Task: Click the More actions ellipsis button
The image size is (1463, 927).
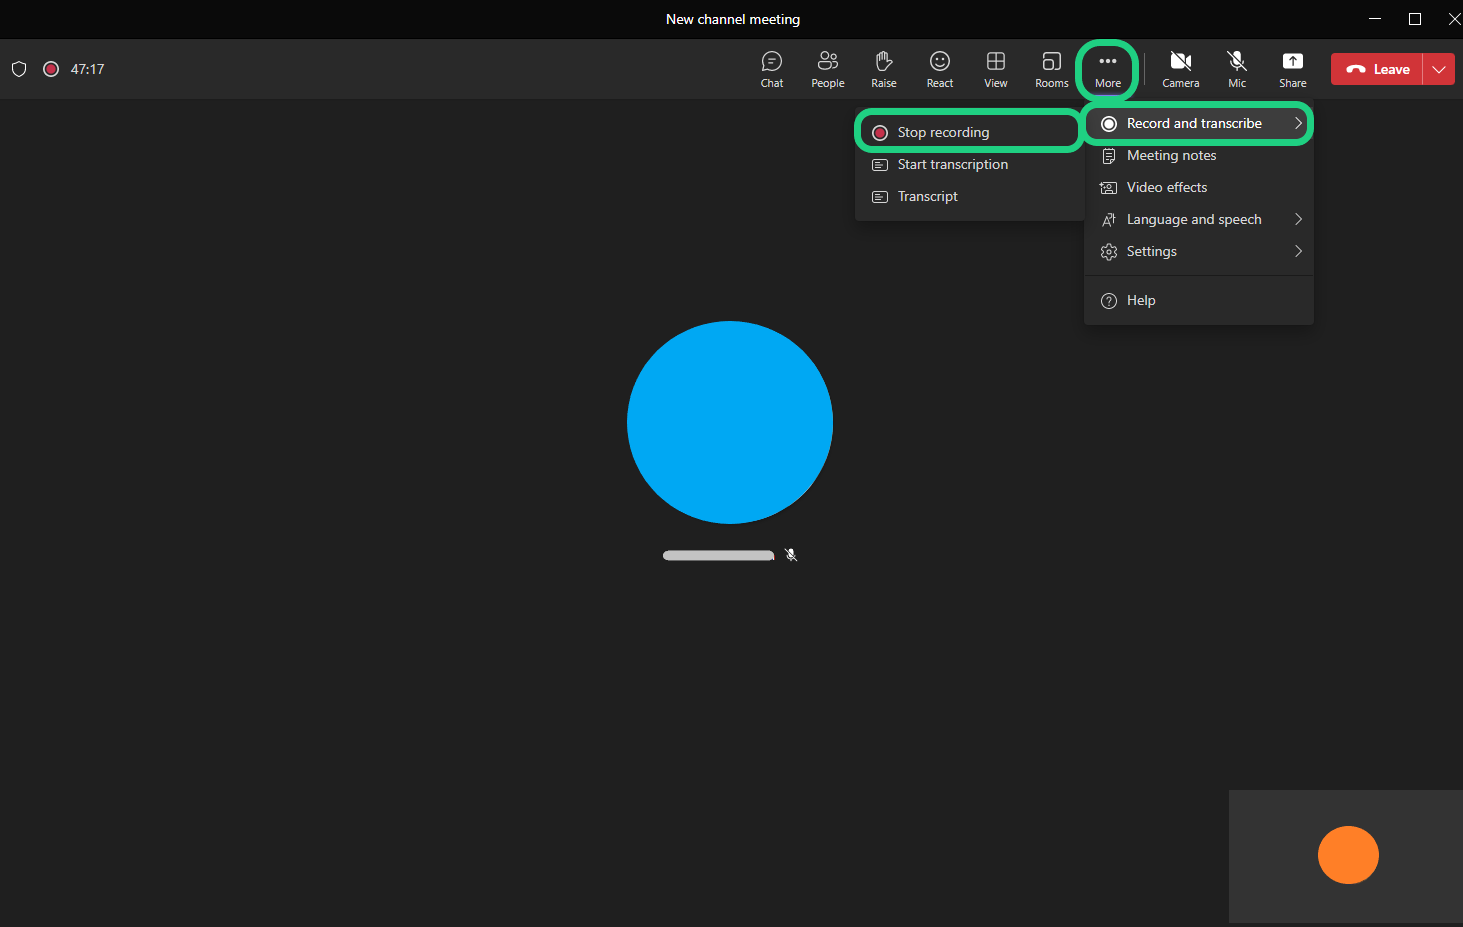Action: point(1107,69)
